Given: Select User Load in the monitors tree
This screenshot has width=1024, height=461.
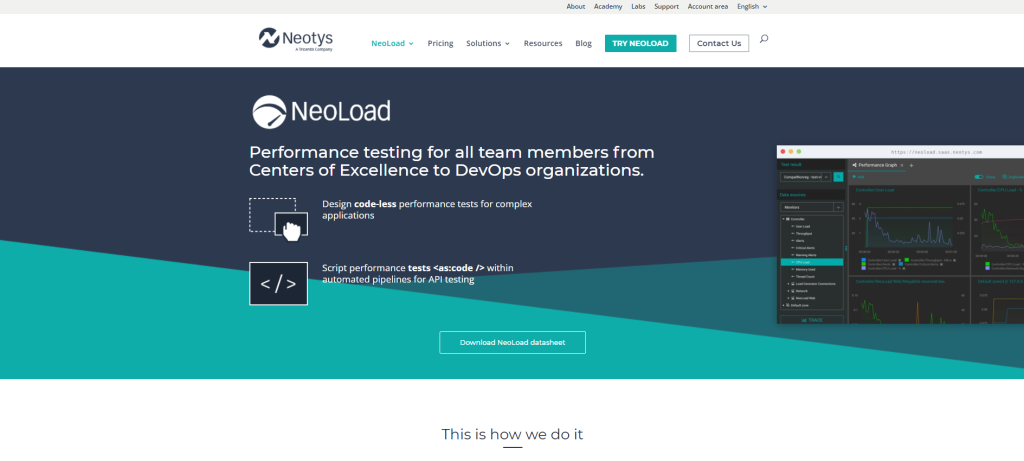Looking at the screenshot, I should pyautogui.click(x=803, y=227).
